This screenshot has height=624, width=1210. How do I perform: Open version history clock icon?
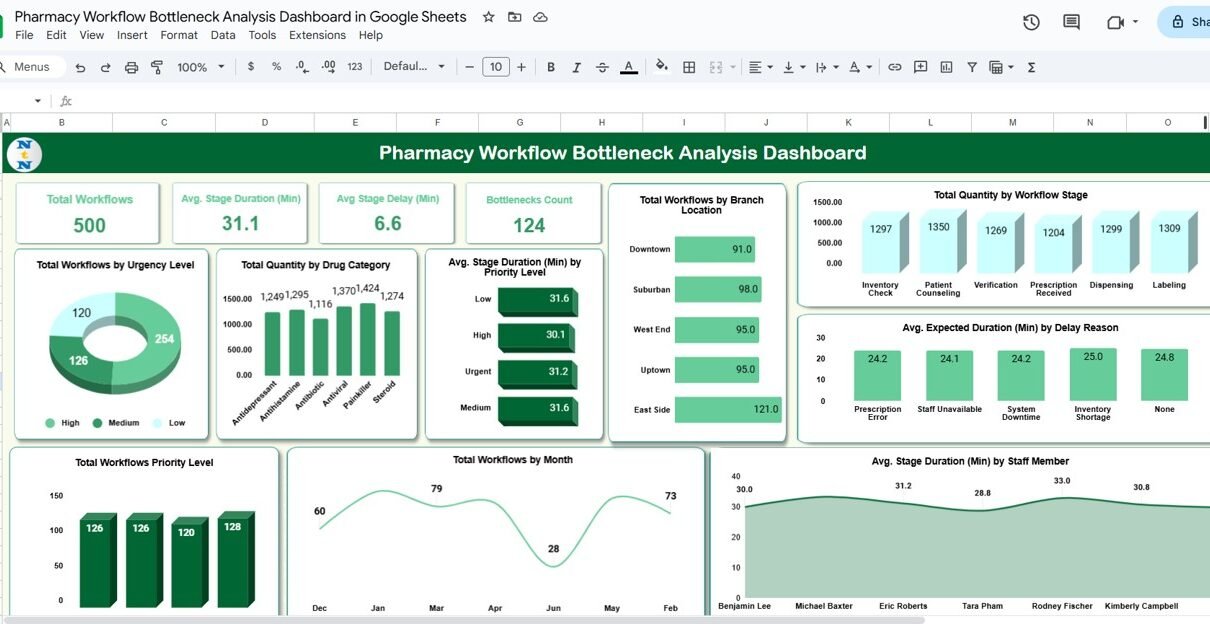[1031, 22]
